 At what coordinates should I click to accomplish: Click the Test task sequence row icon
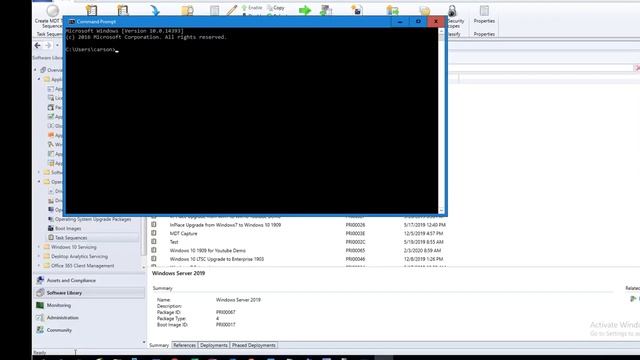[154, 242]
